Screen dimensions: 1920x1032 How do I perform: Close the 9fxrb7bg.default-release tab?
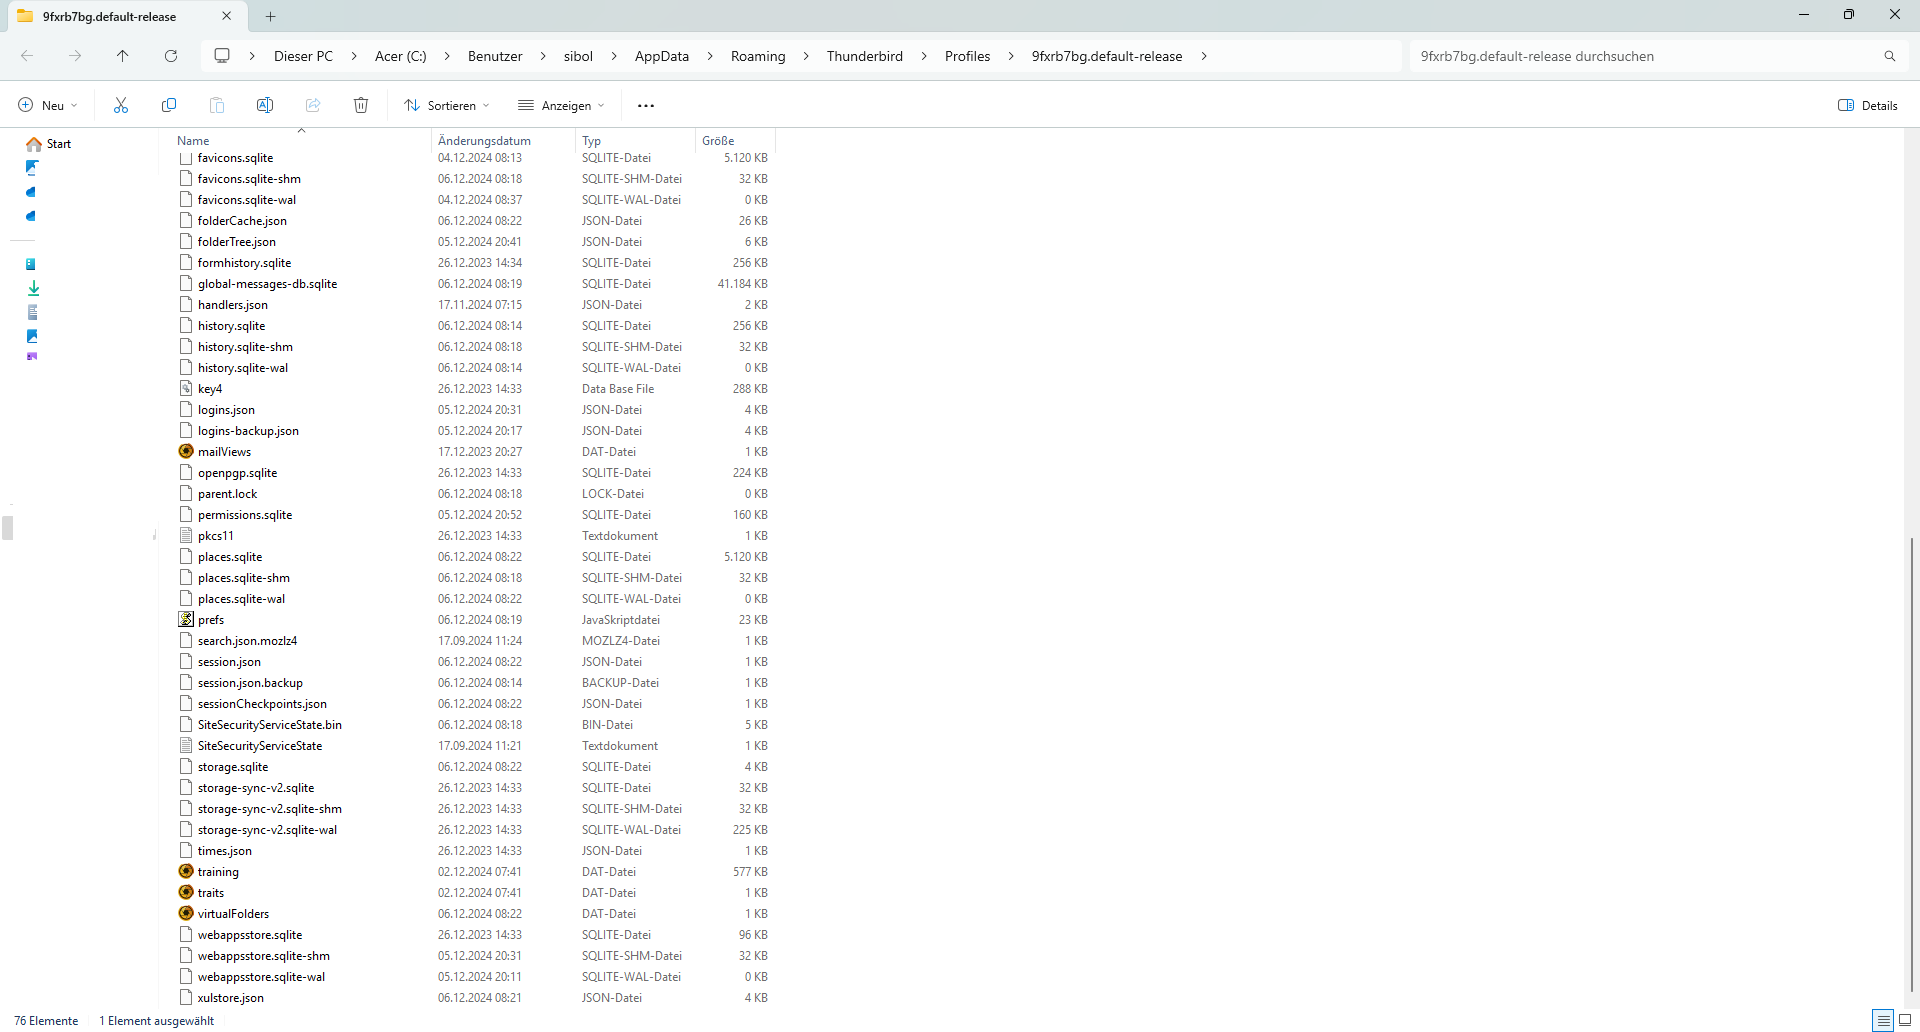pos(227,16)
